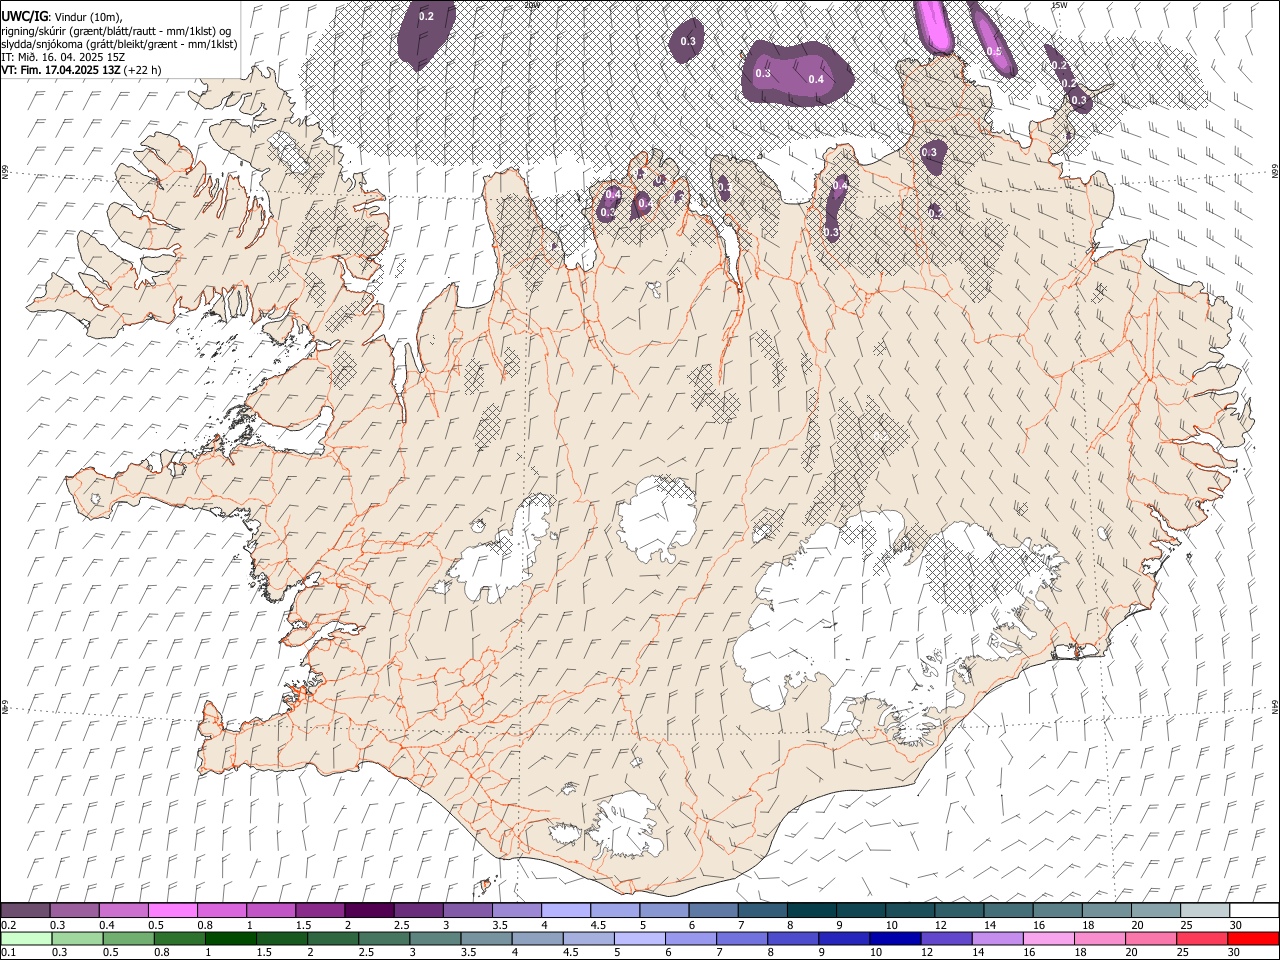Click the 'slydda/snjókoma' description line
This screenshot has width=1280, height=960.
pos(119,44)
